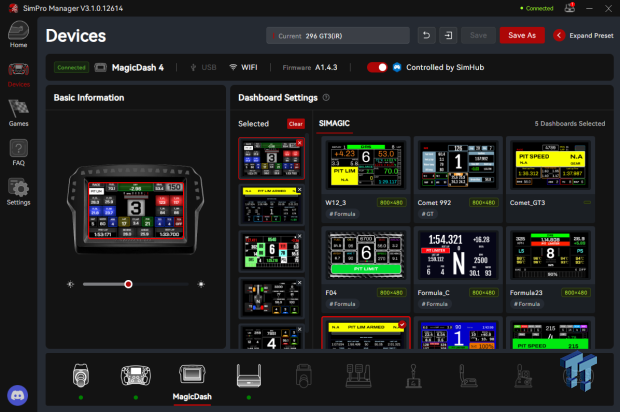The image size is (620, 412).
Task: Click the Connected status in title bar
Action: click(x=537, y=8)
